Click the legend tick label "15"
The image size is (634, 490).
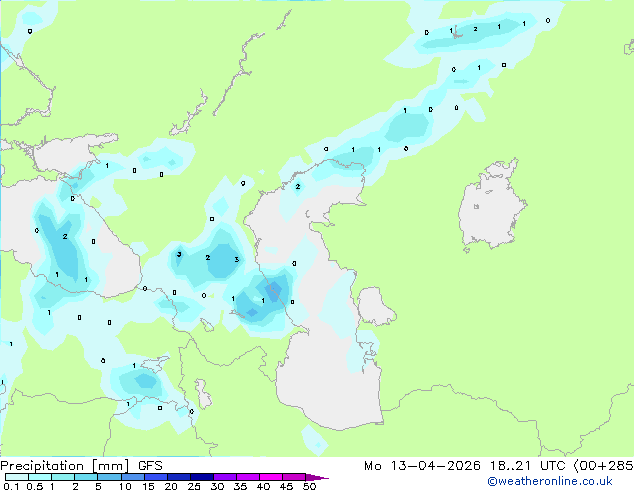click(148, 486)
